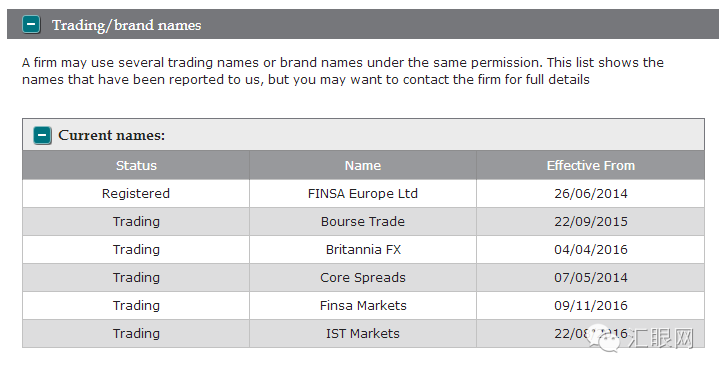Click the Bourse Trade name cell
Image resolution: width=719 pixels, height=374 pixels.
click(363, 221)
